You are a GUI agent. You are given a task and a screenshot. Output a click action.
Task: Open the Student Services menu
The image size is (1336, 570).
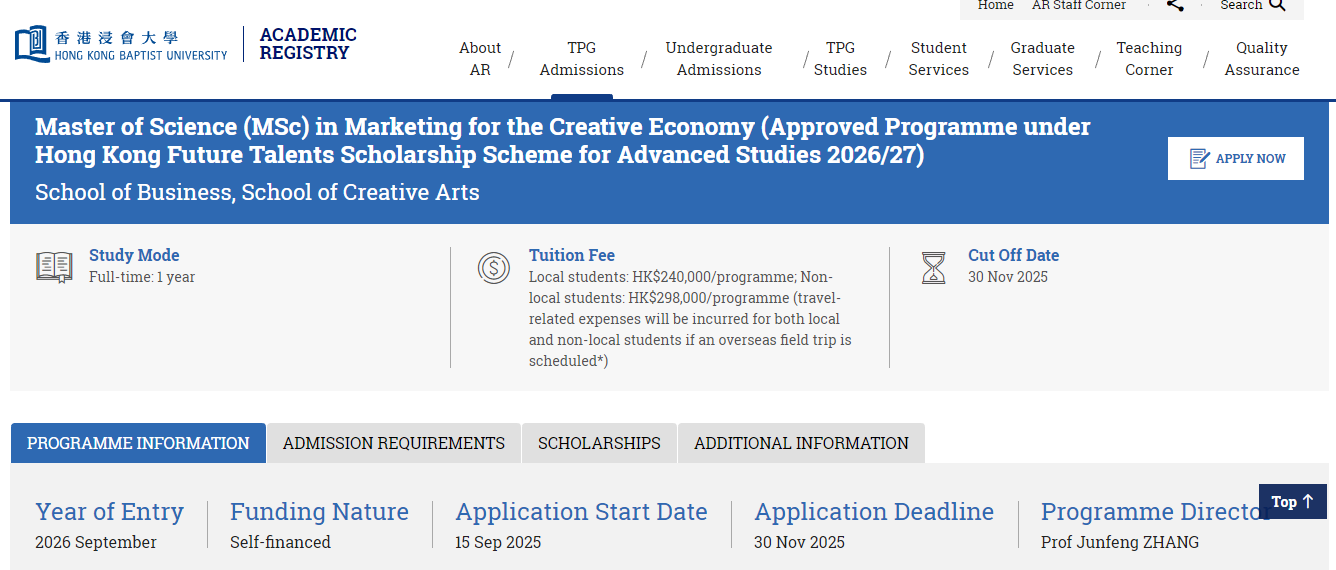[939, 59]
